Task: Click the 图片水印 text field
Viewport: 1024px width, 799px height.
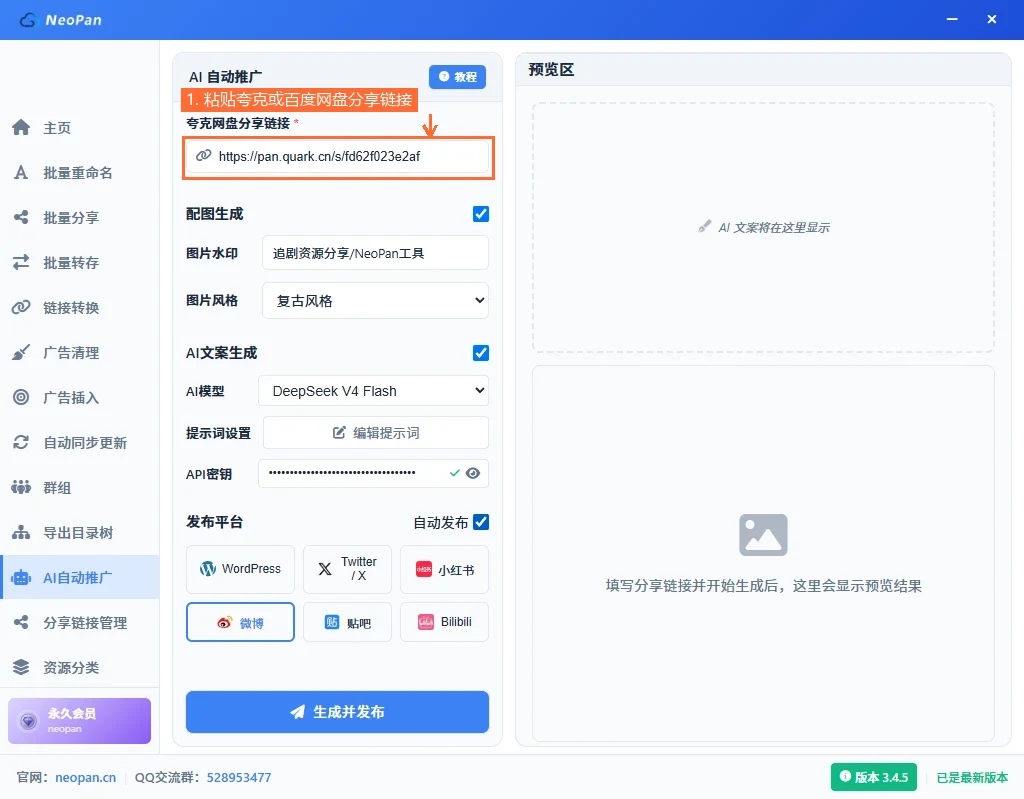Action: click(x=376, y=253)
